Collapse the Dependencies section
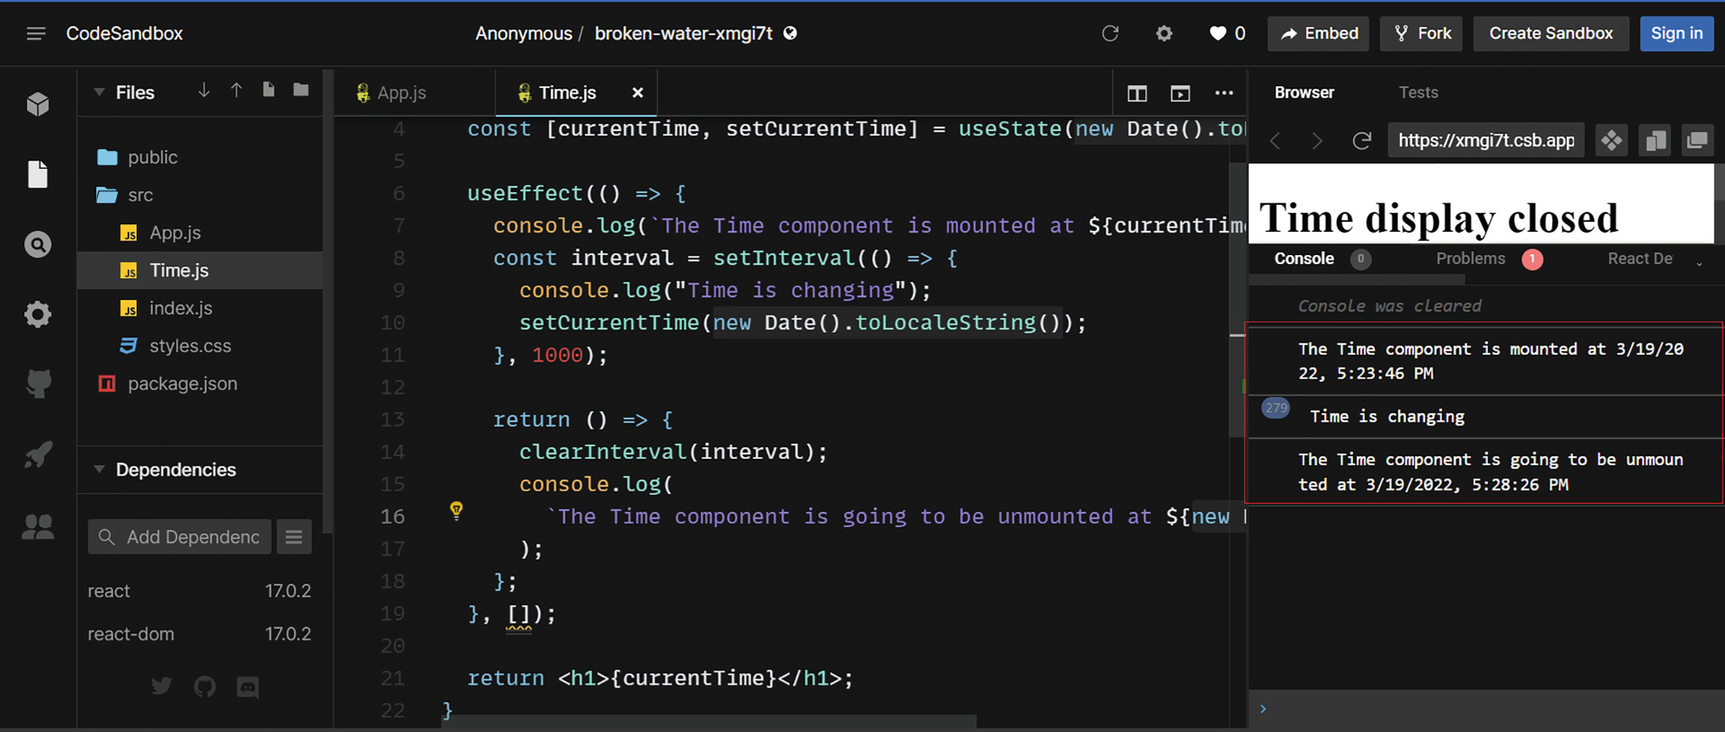This screenshot has width=1725, height=732. click(99, 469)
